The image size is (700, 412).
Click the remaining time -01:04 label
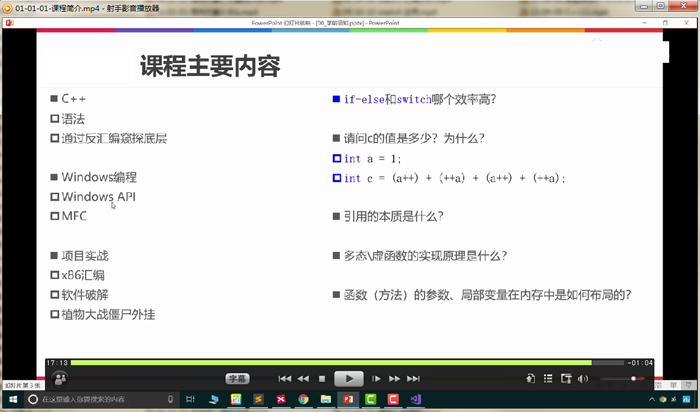(x=640, y=363)
